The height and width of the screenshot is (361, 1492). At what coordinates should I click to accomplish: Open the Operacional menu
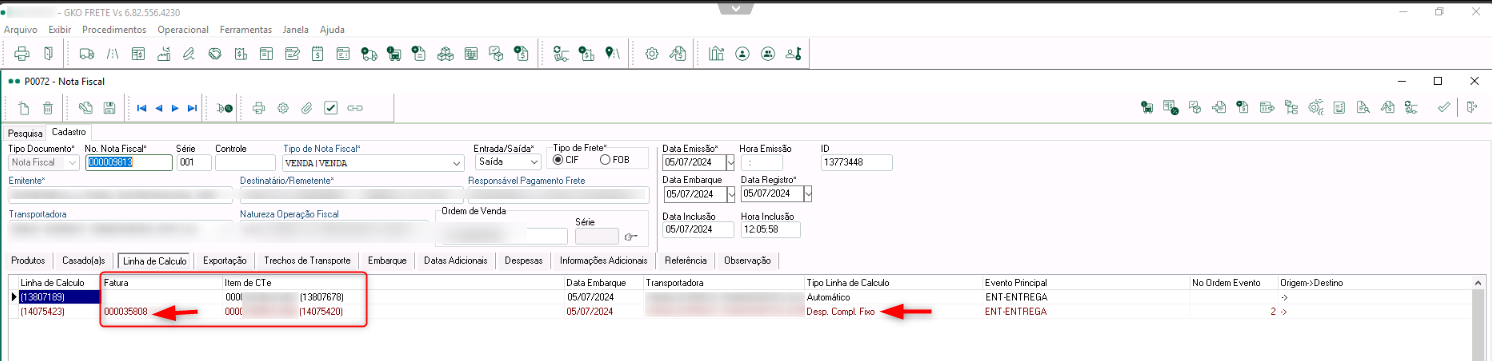point(184,30)
